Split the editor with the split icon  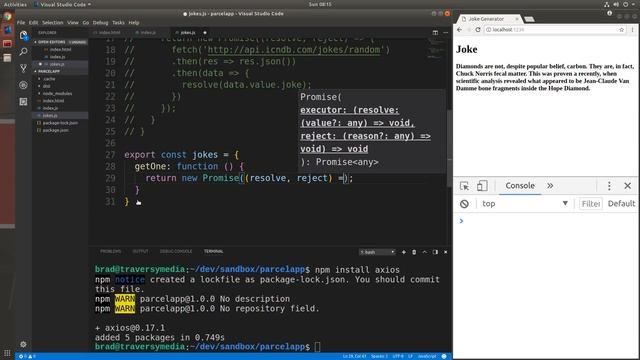(436, 32)
